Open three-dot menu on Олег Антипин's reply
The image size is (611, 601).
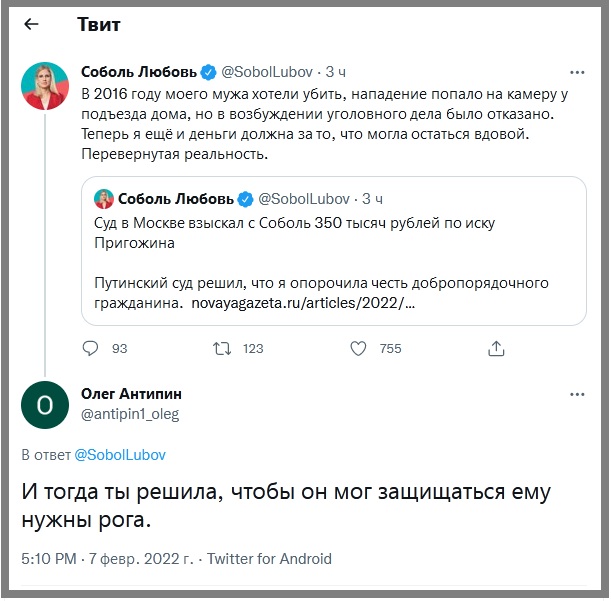point(577,394)
